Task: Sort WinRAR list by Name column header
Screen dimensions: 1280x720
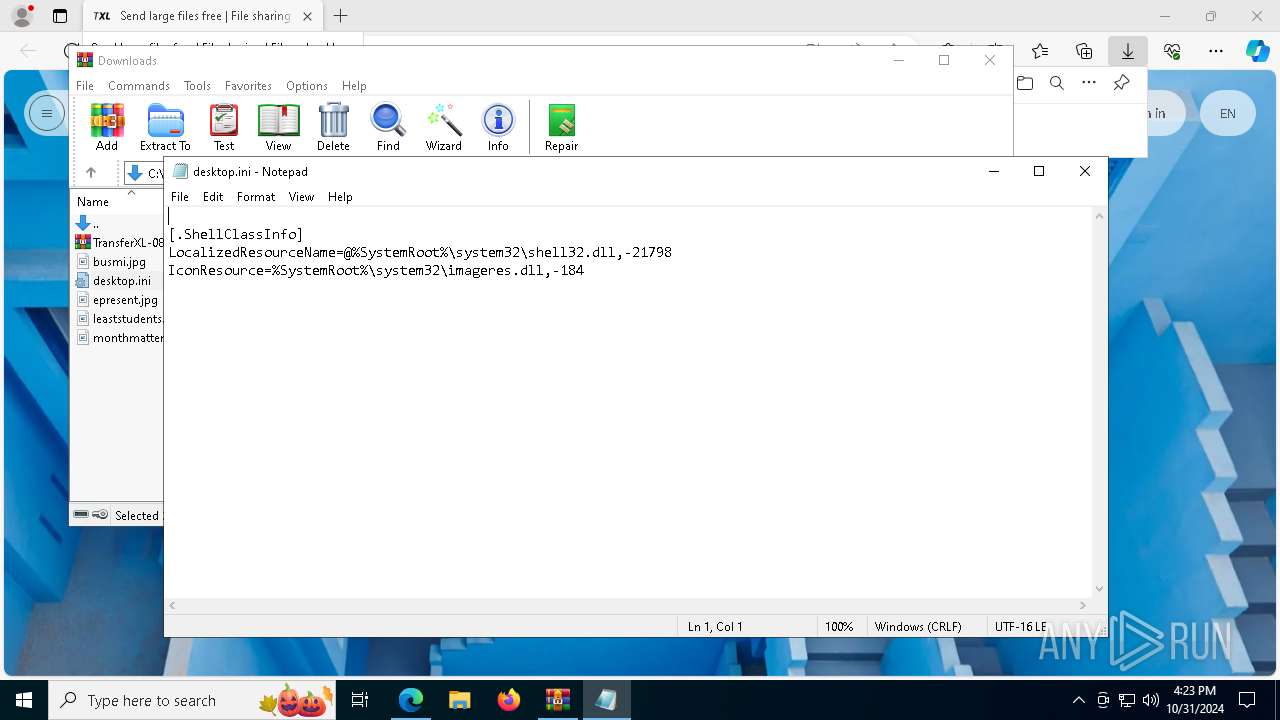Action: coord(117,201)
